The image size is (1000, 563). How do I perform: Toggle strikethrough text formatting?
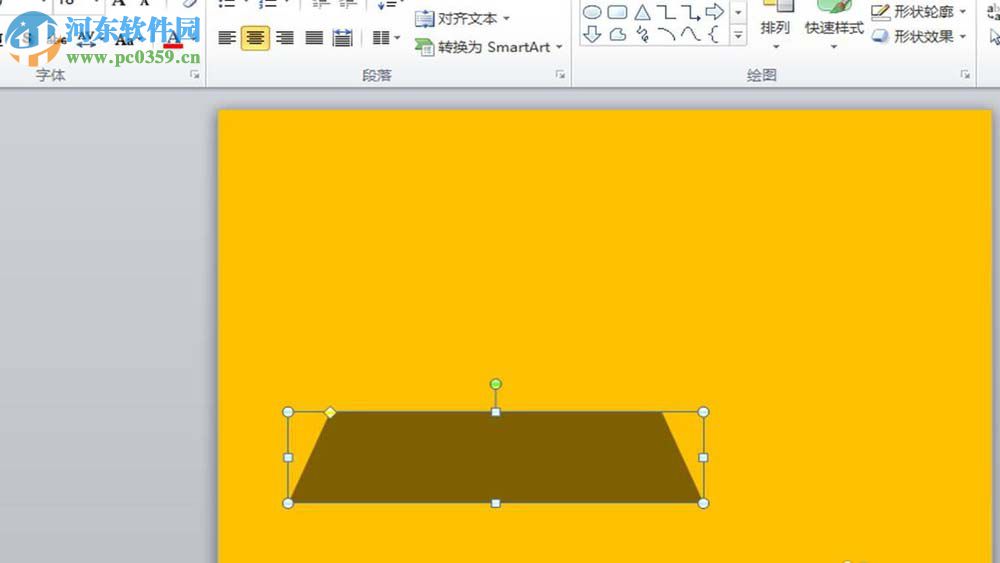[56, 40]
